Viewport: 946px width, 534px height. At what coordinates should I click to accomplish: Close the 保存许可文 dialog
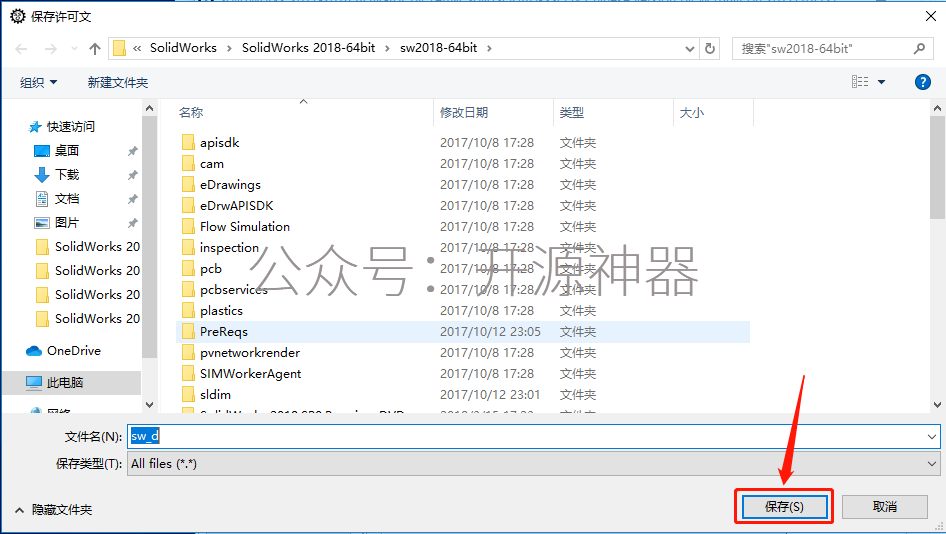pyautogui.click(x=931, y=16)
